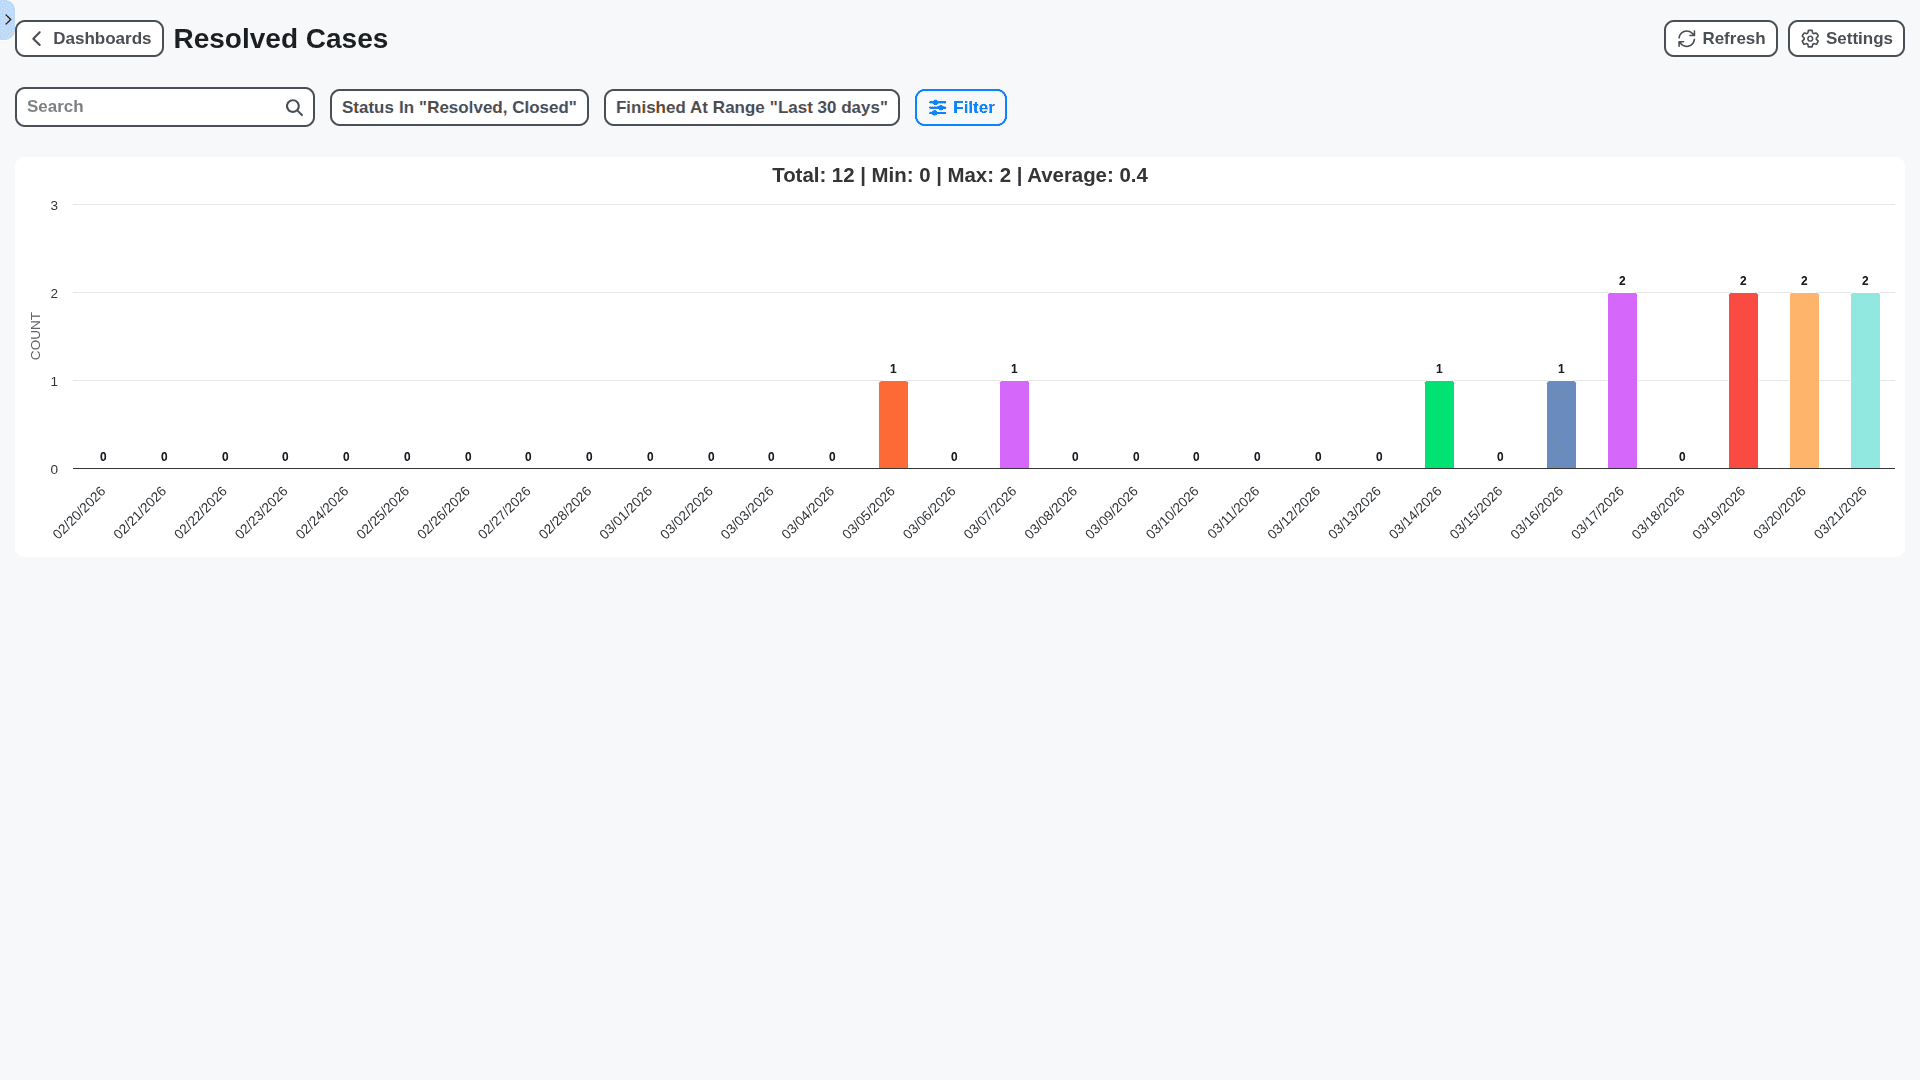Click the Dashboards navigation button
This screenshot has height=1080, width=1920.
pyautogui.click(x=89, y=38)
